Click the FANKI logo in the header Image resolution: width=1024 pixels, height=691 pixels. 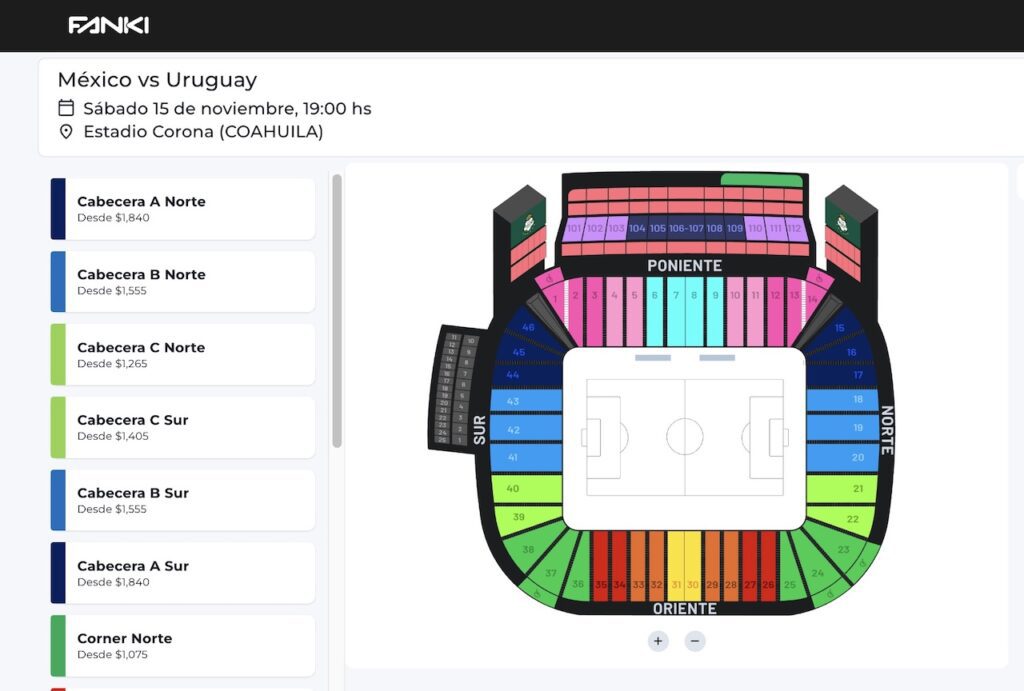coord(111,25)
